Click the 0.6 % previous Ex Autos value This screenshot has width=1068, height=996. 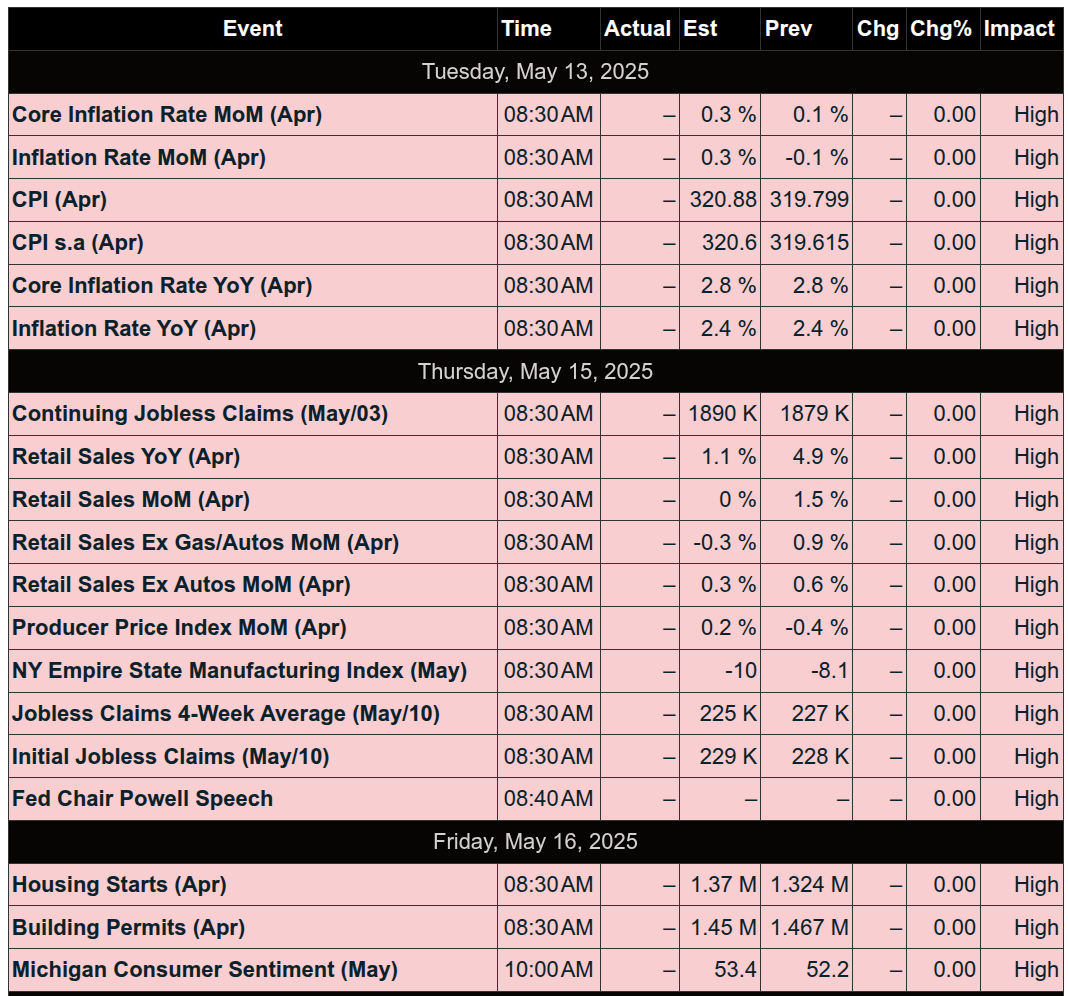[x=821, y=585]
